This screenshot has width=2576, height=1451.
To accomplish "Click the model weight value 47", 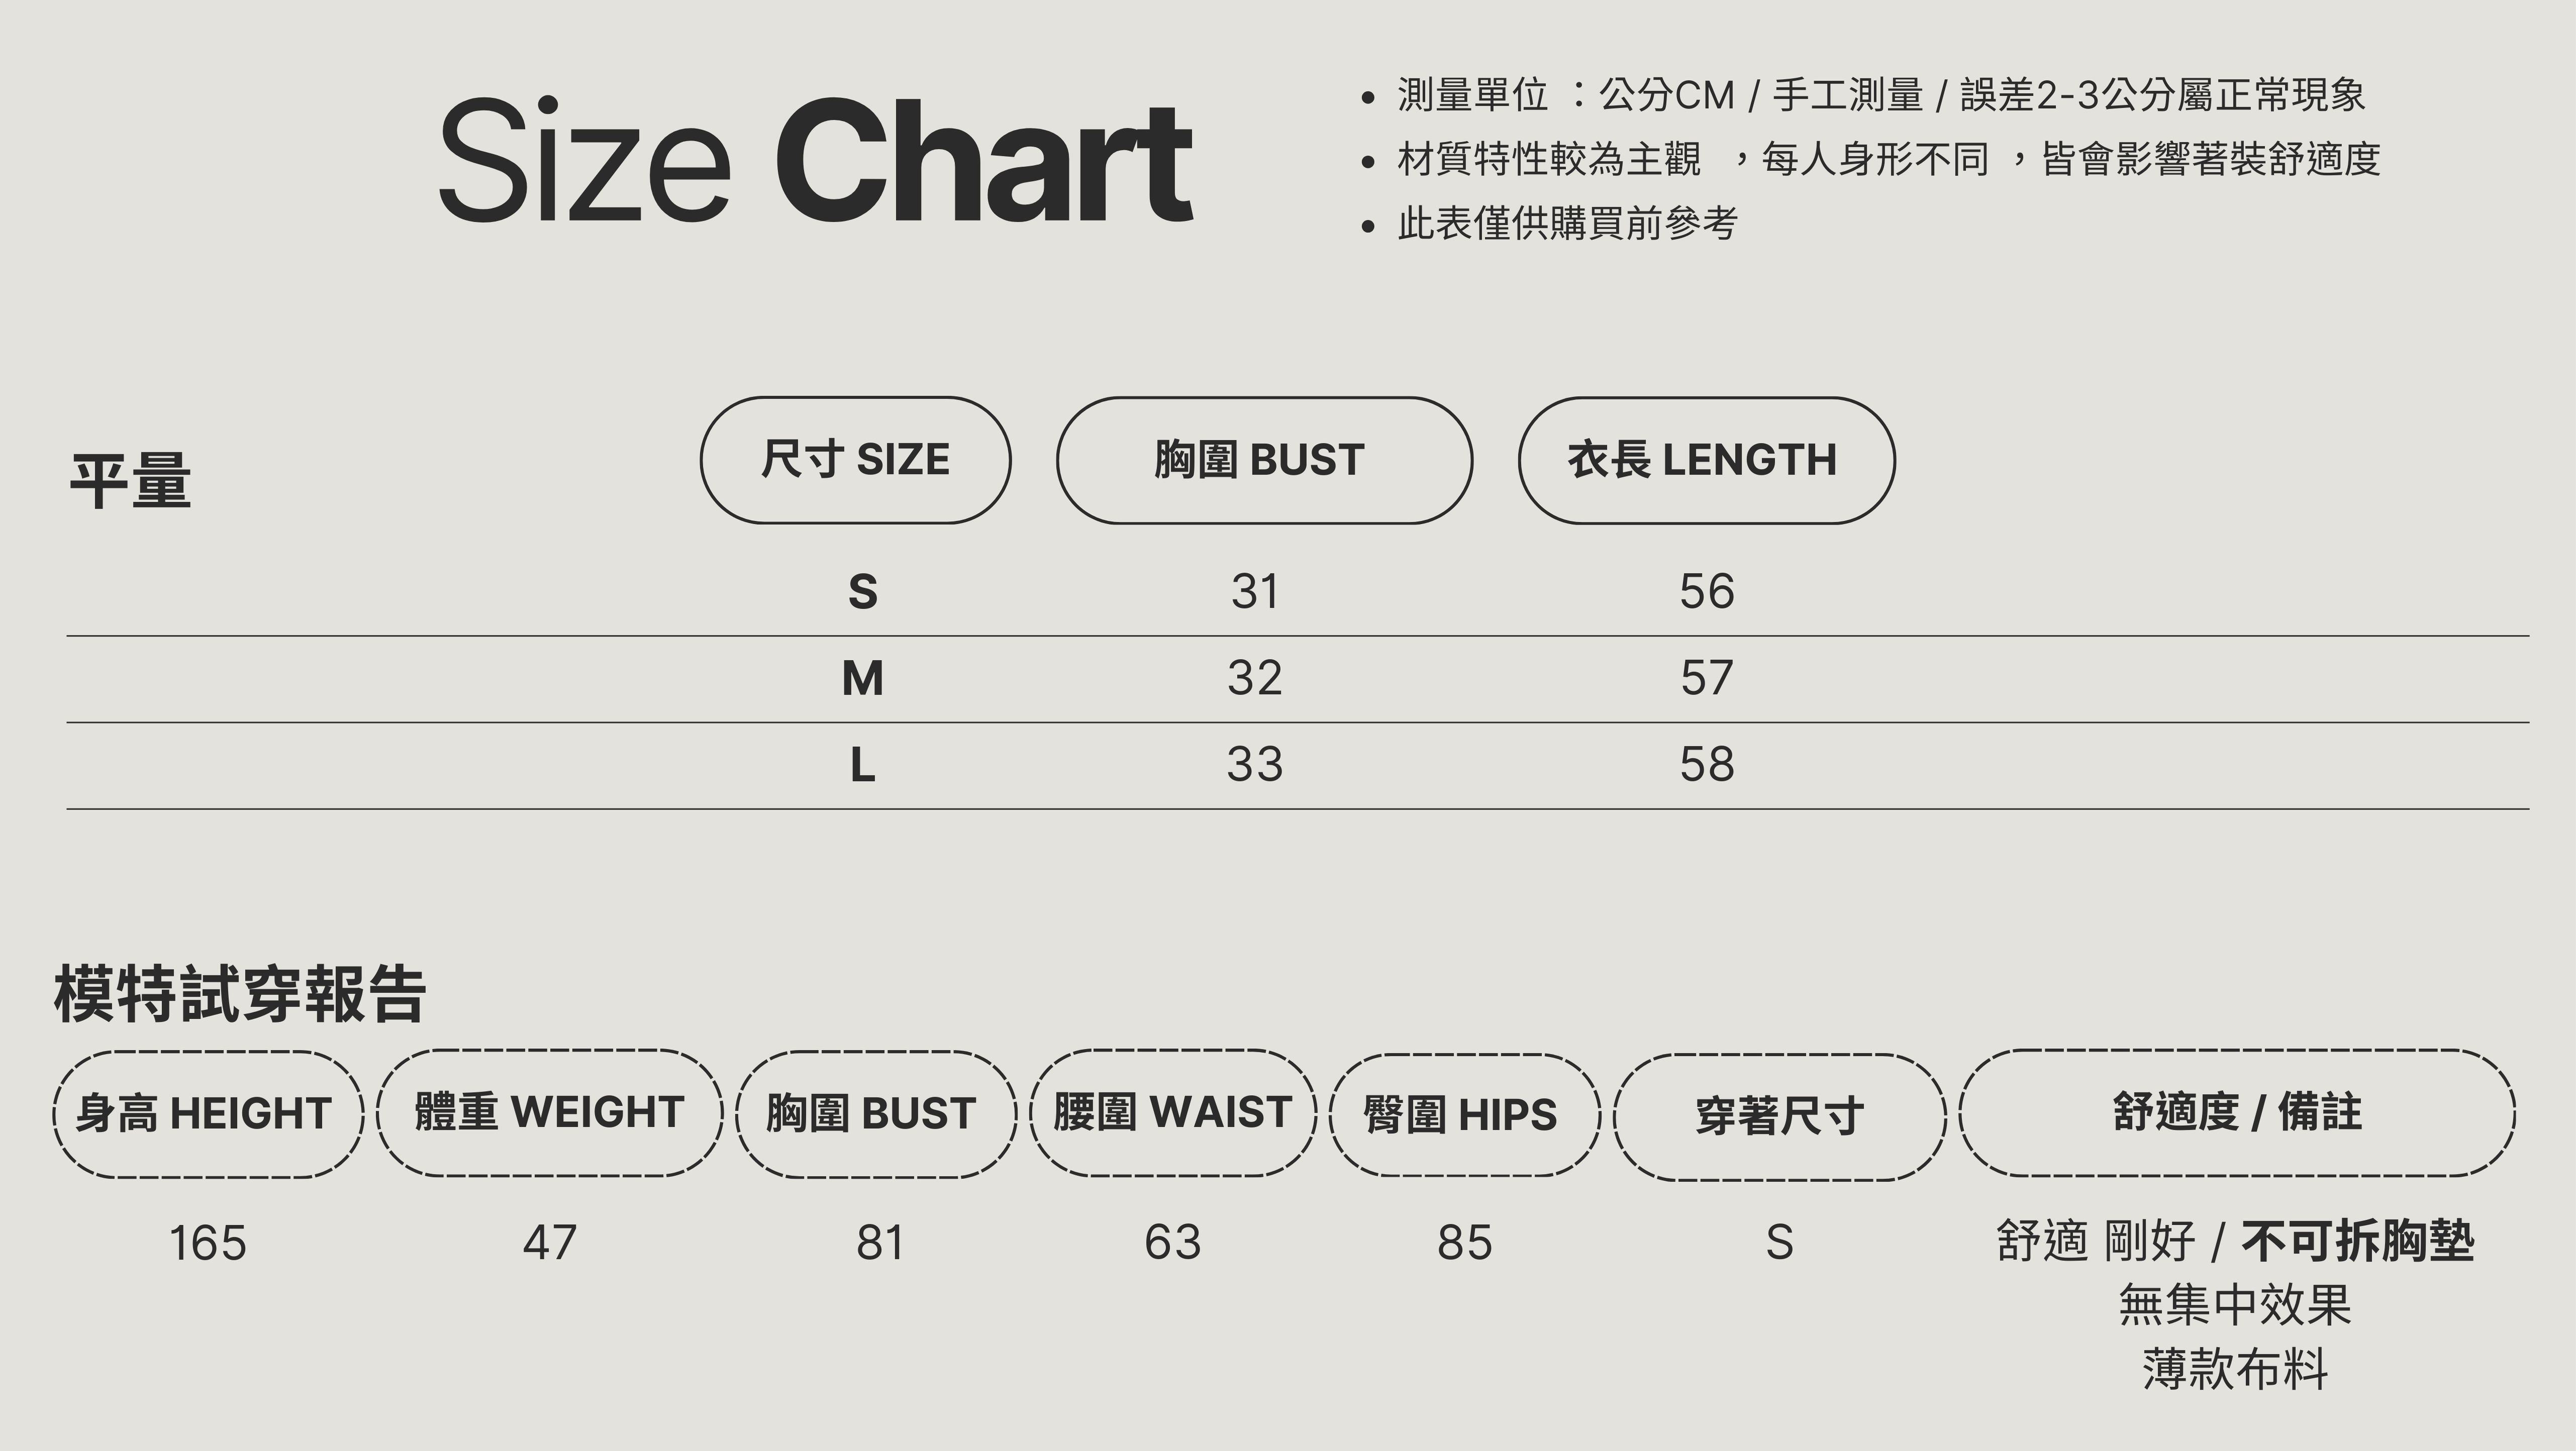I will tap(549, 1243).
